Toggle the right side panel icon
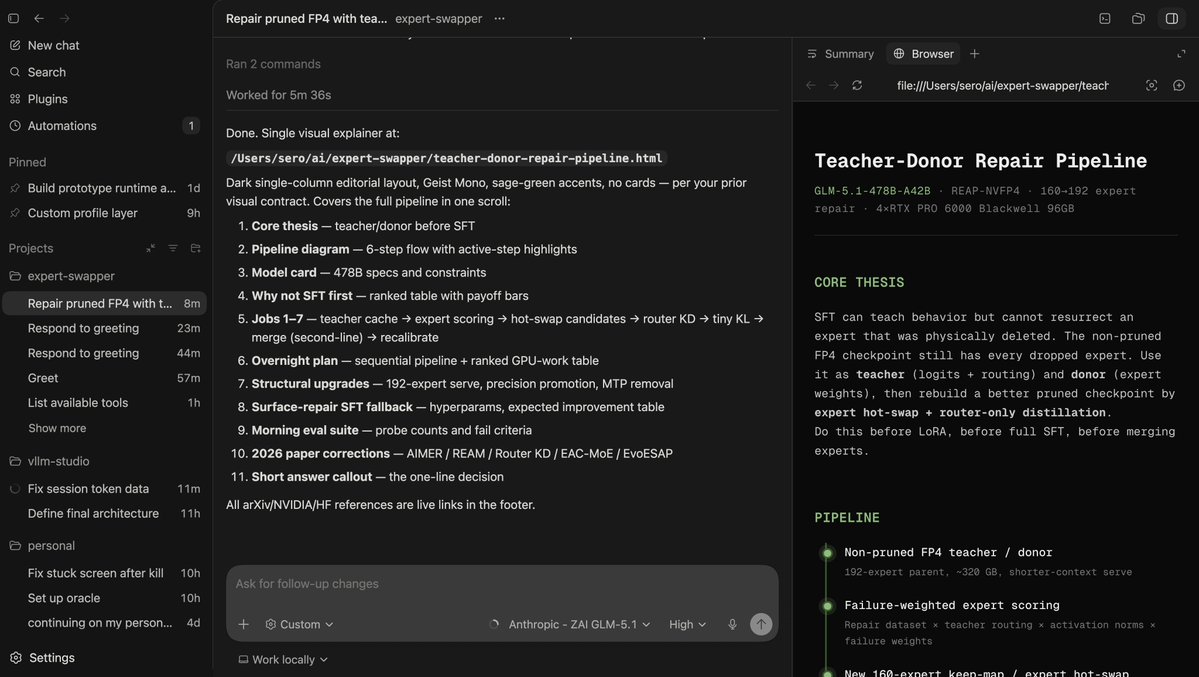 [1171, 18]
